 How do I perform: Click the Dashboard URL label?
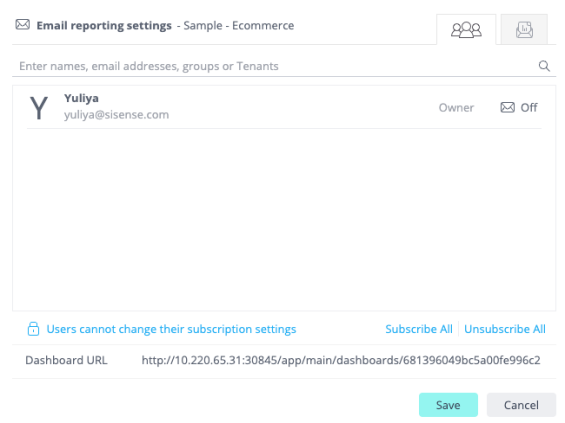(x=66, y=360)
